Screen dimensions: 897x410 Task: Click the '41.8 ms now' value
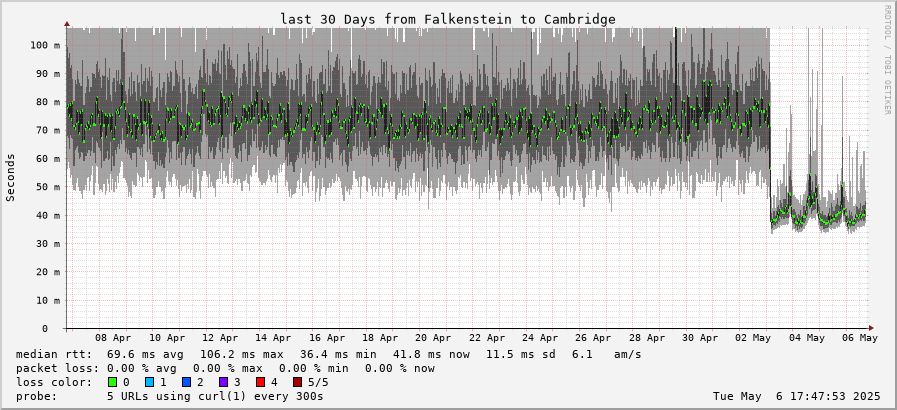tap(430, 355)
